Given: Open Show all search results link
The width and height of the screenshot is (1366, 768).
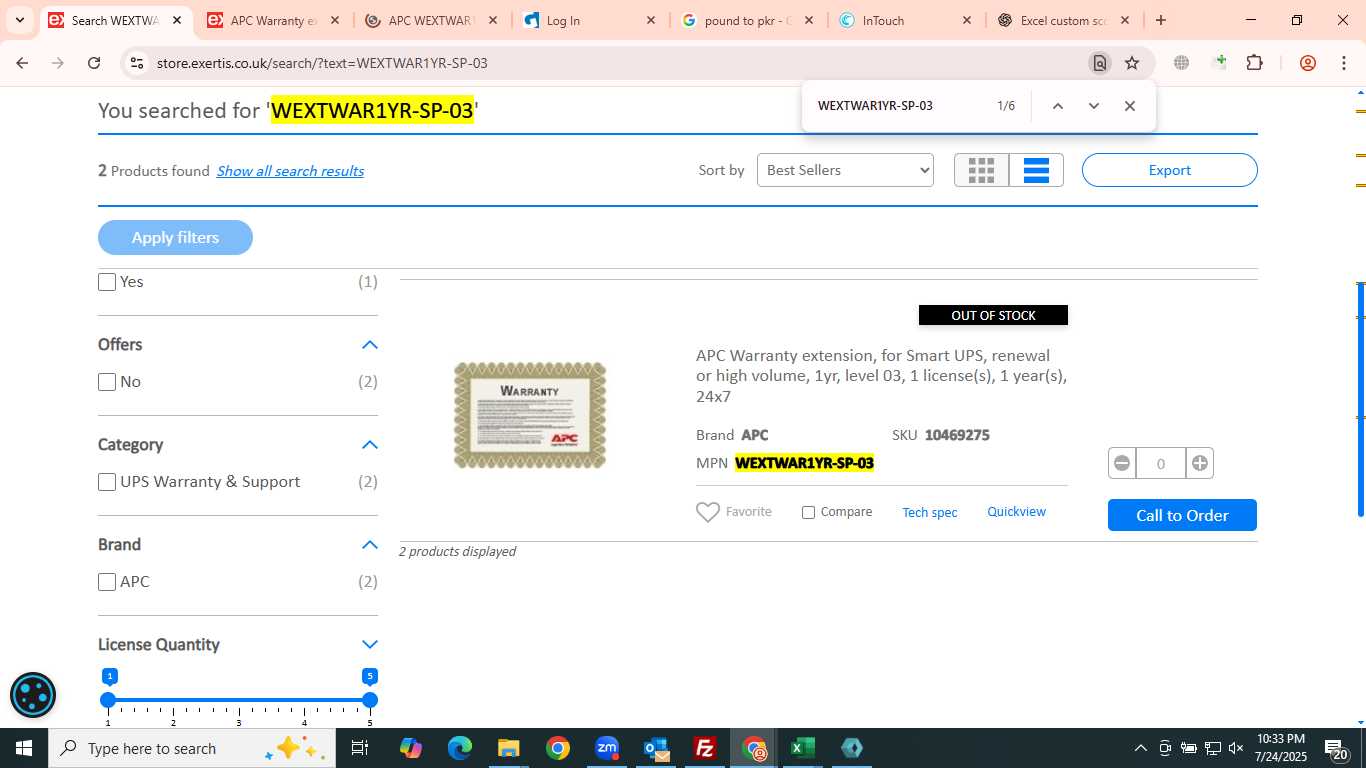Looking at the screenshot, I should point(290,171).
